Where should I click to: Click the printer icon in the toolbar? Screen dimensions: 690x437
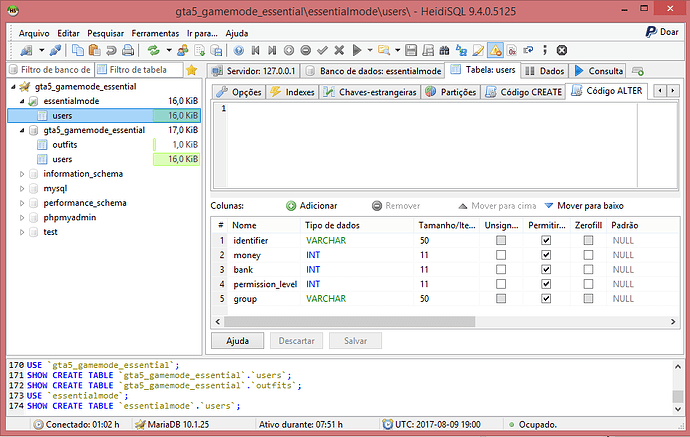pyautogui.click(x=130, y=50)
